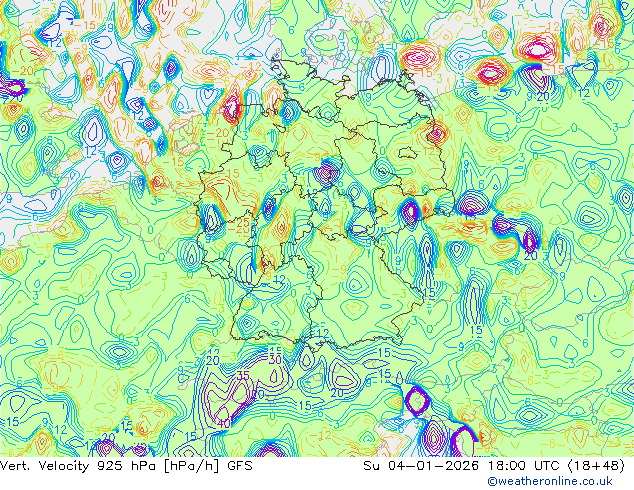The image size is (634, 490).
Task: Click the purple '35' contour label
Action: click(x=243, y=376)
